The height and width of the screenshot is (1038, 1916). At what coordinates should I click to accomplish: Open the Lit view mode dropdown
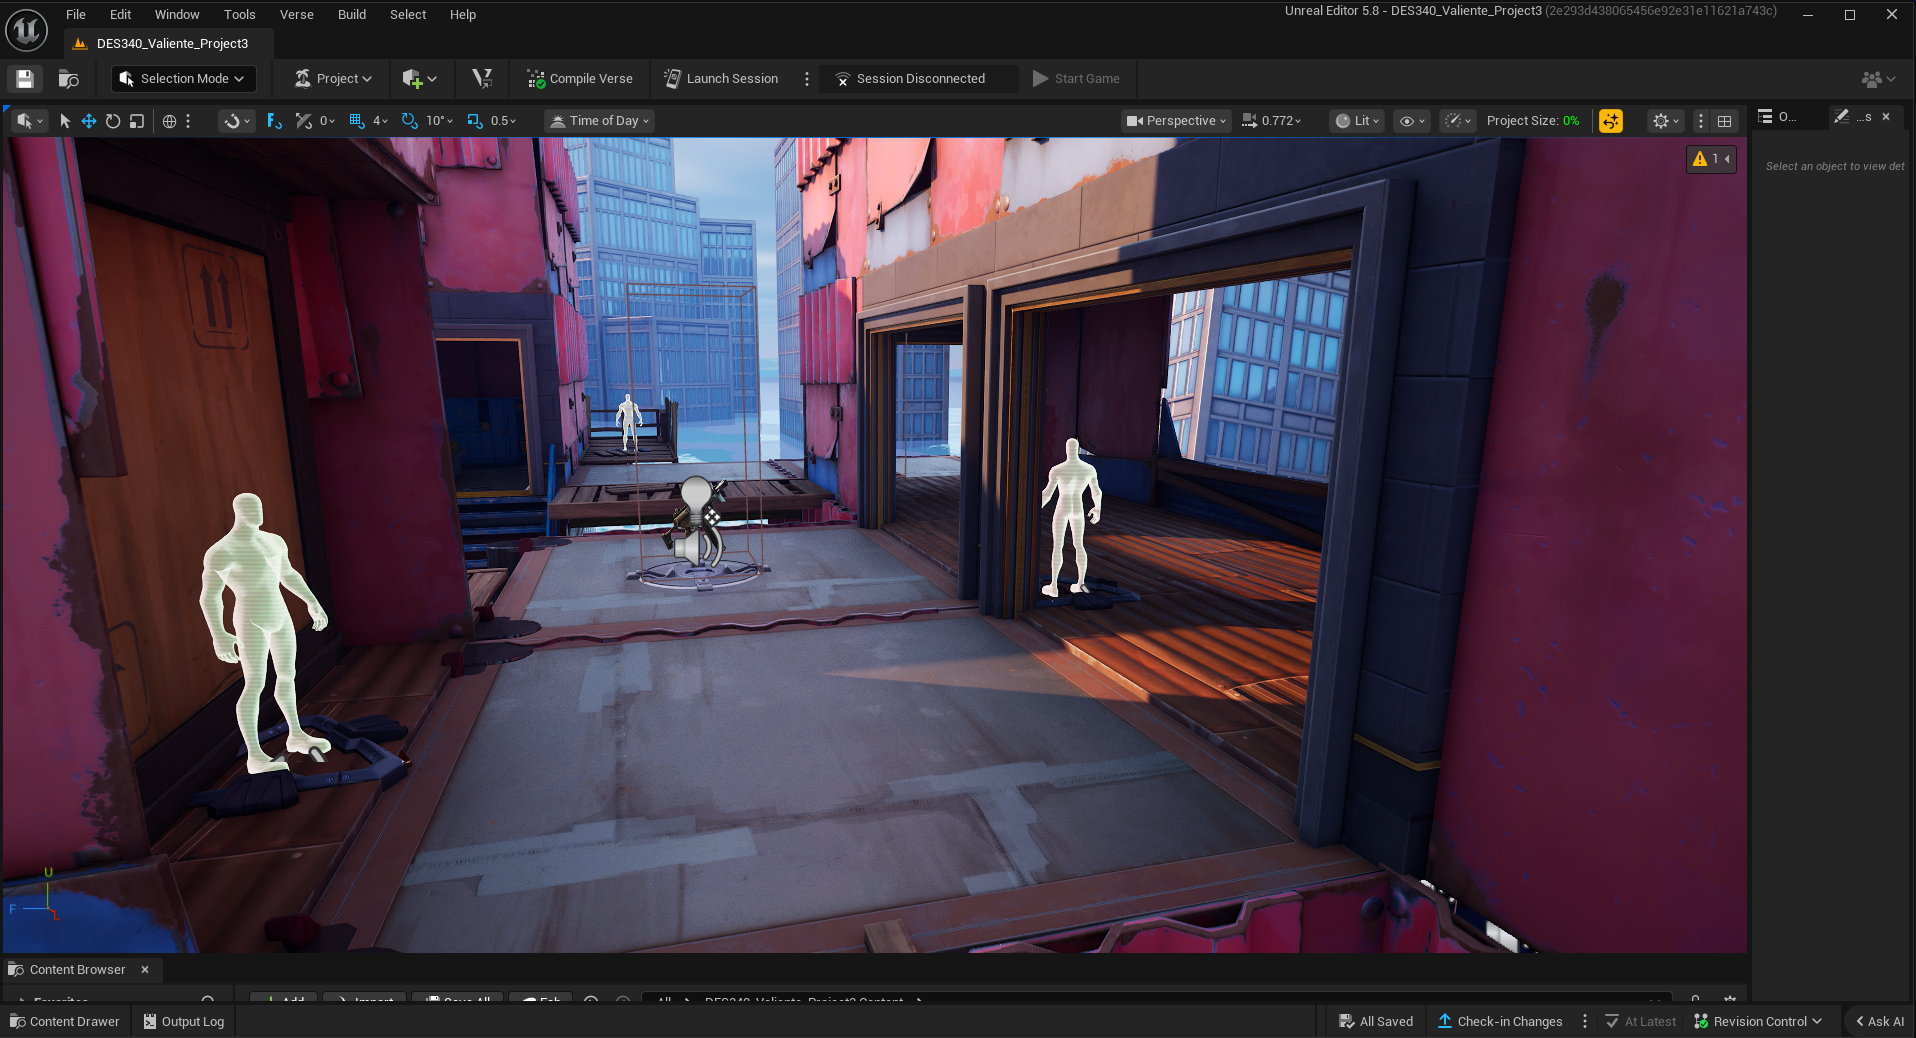[1357, 121]
